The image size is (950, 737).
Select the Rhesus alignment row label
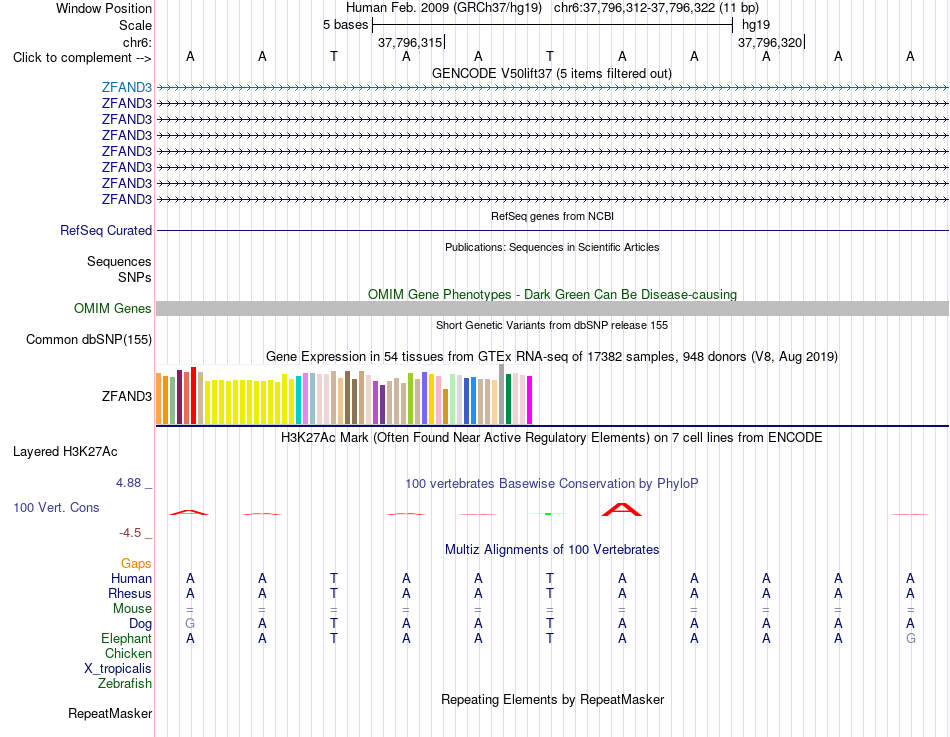[130, 594]
